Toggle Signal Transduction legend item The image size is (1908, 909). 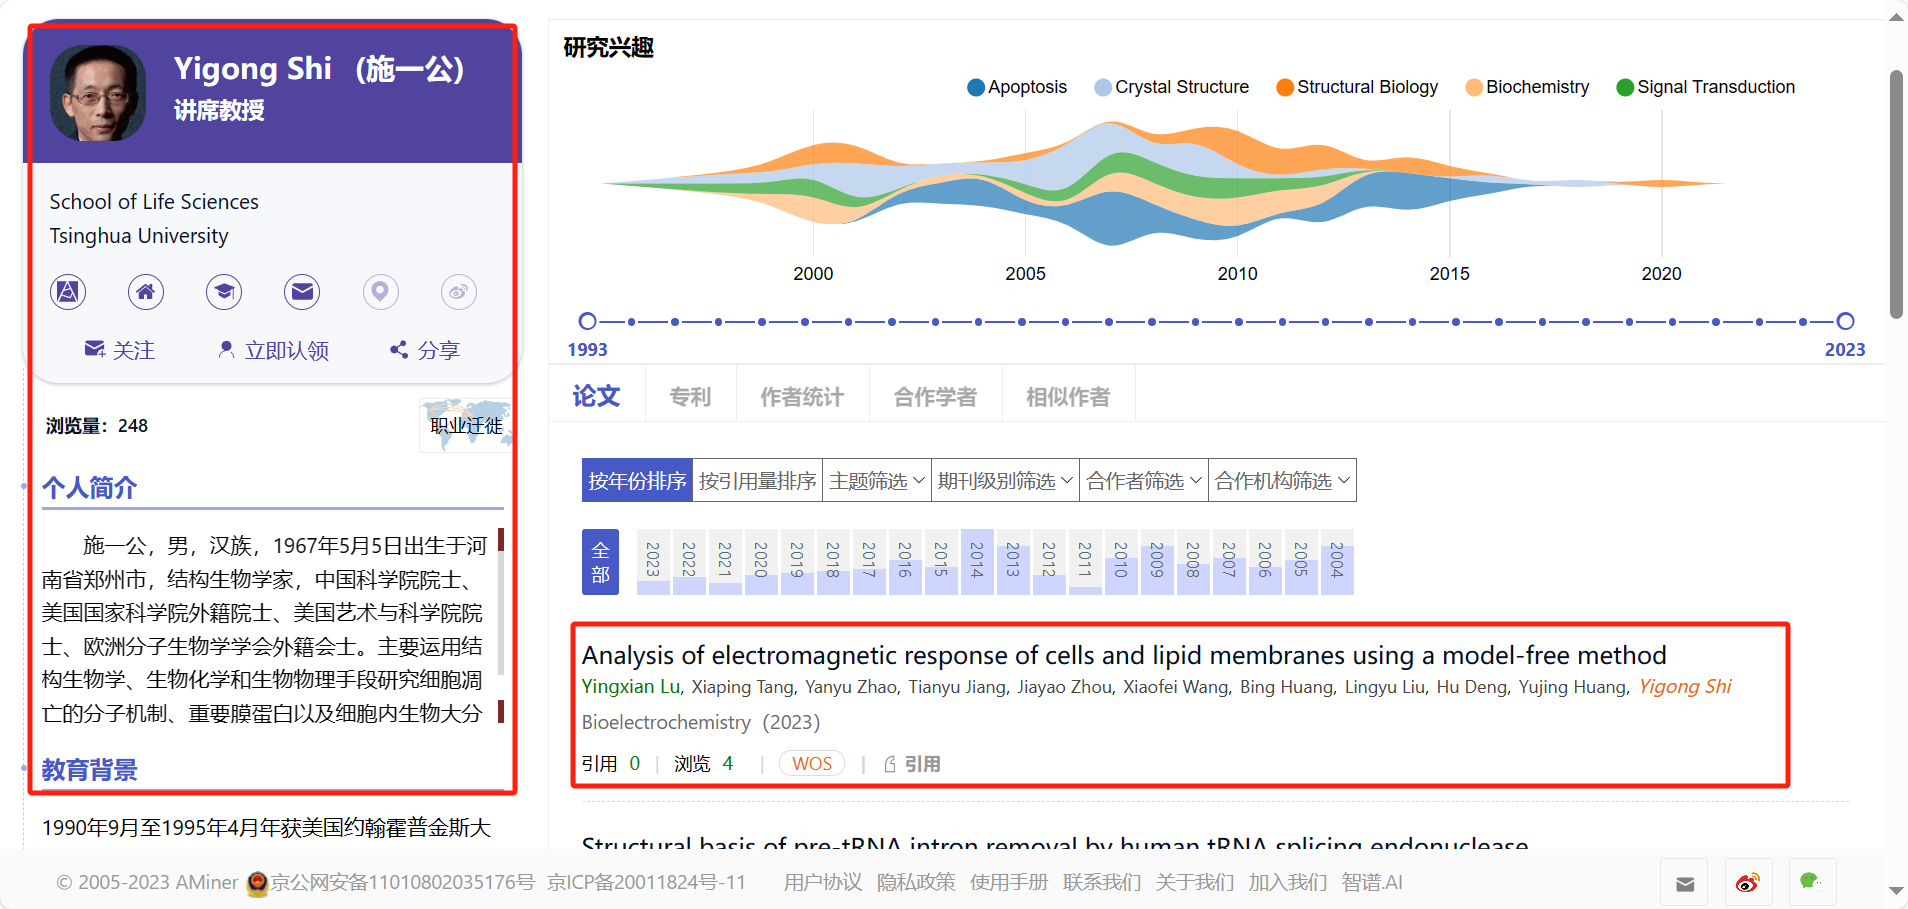[1705, 87]
